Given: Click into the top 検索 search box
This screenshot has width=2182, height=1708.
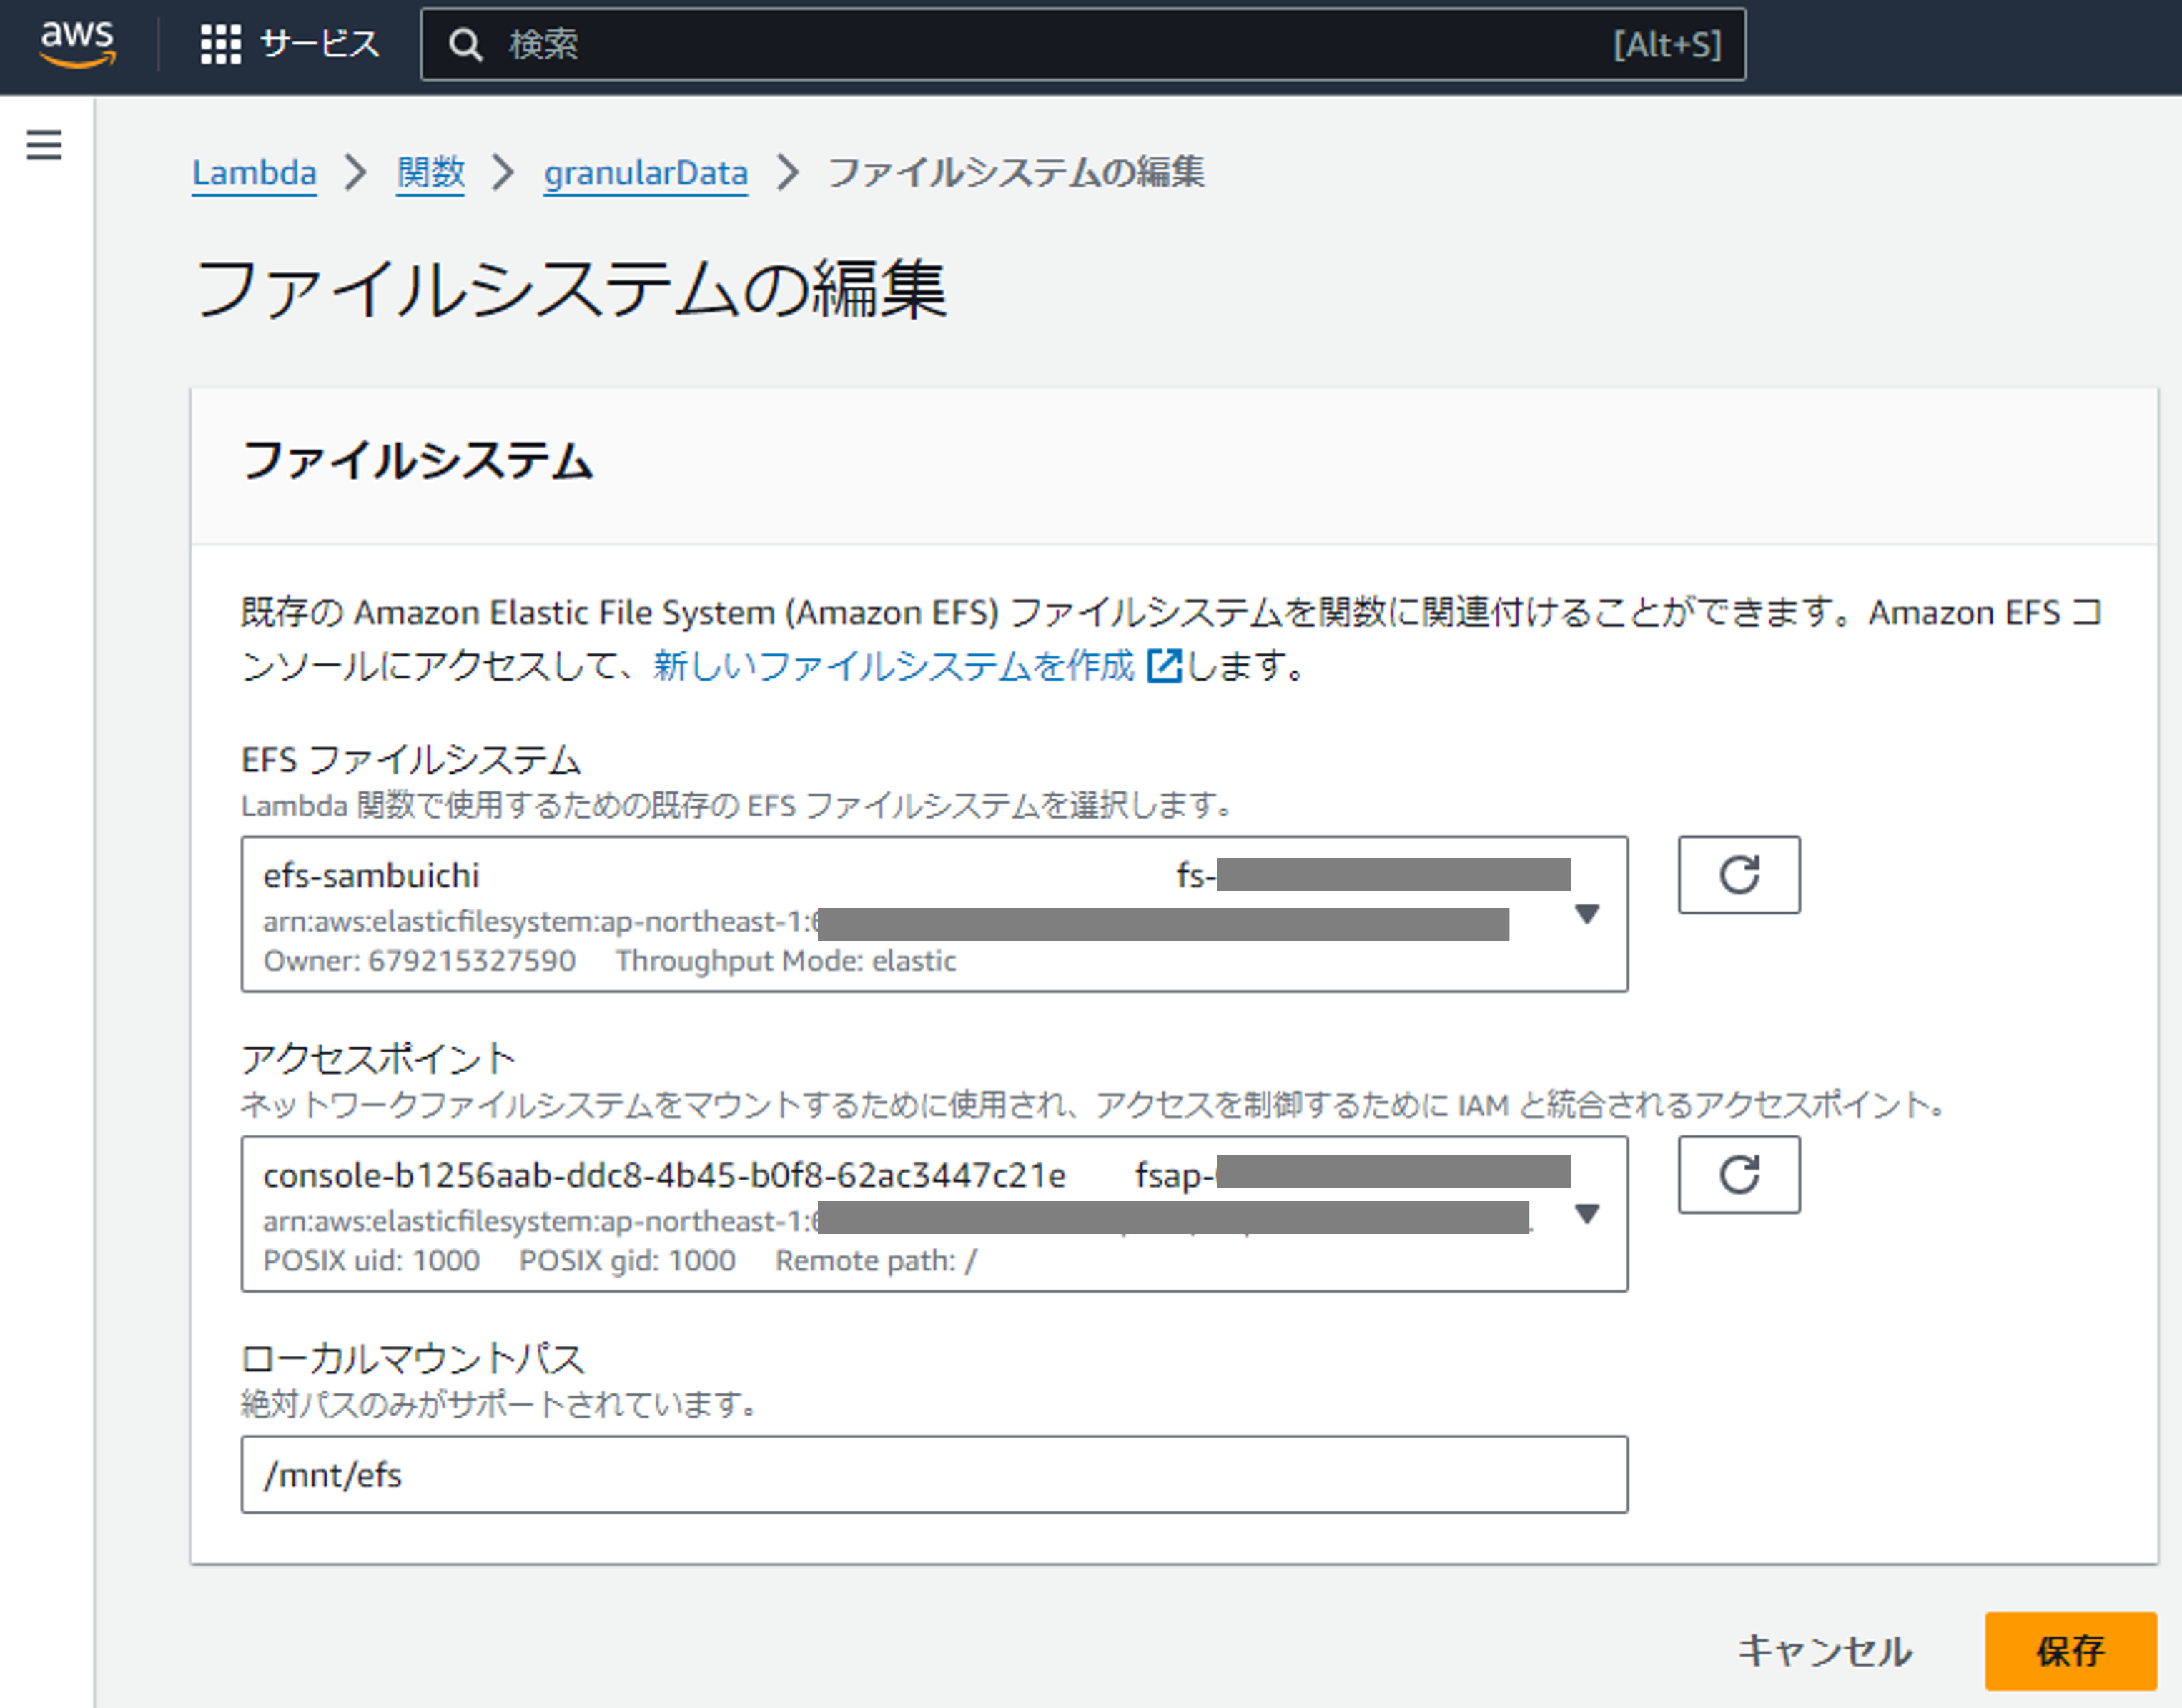Looking at the screenshot, I should point(1050,45).
